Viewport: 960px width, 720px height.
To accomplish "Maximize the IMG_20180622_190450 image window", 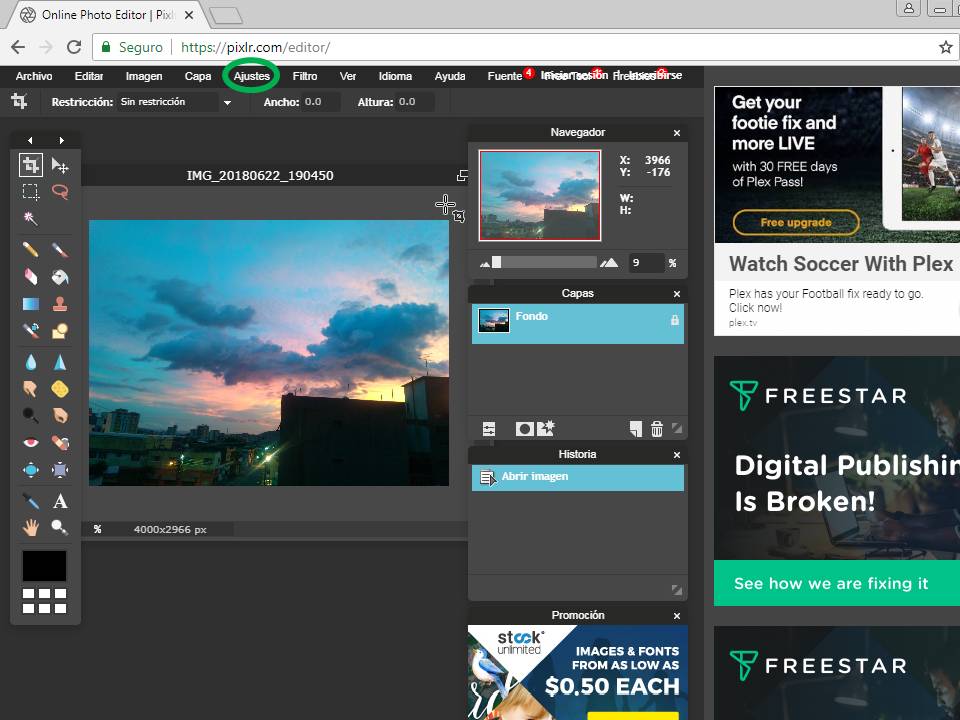I will click(x=462, y=176).
